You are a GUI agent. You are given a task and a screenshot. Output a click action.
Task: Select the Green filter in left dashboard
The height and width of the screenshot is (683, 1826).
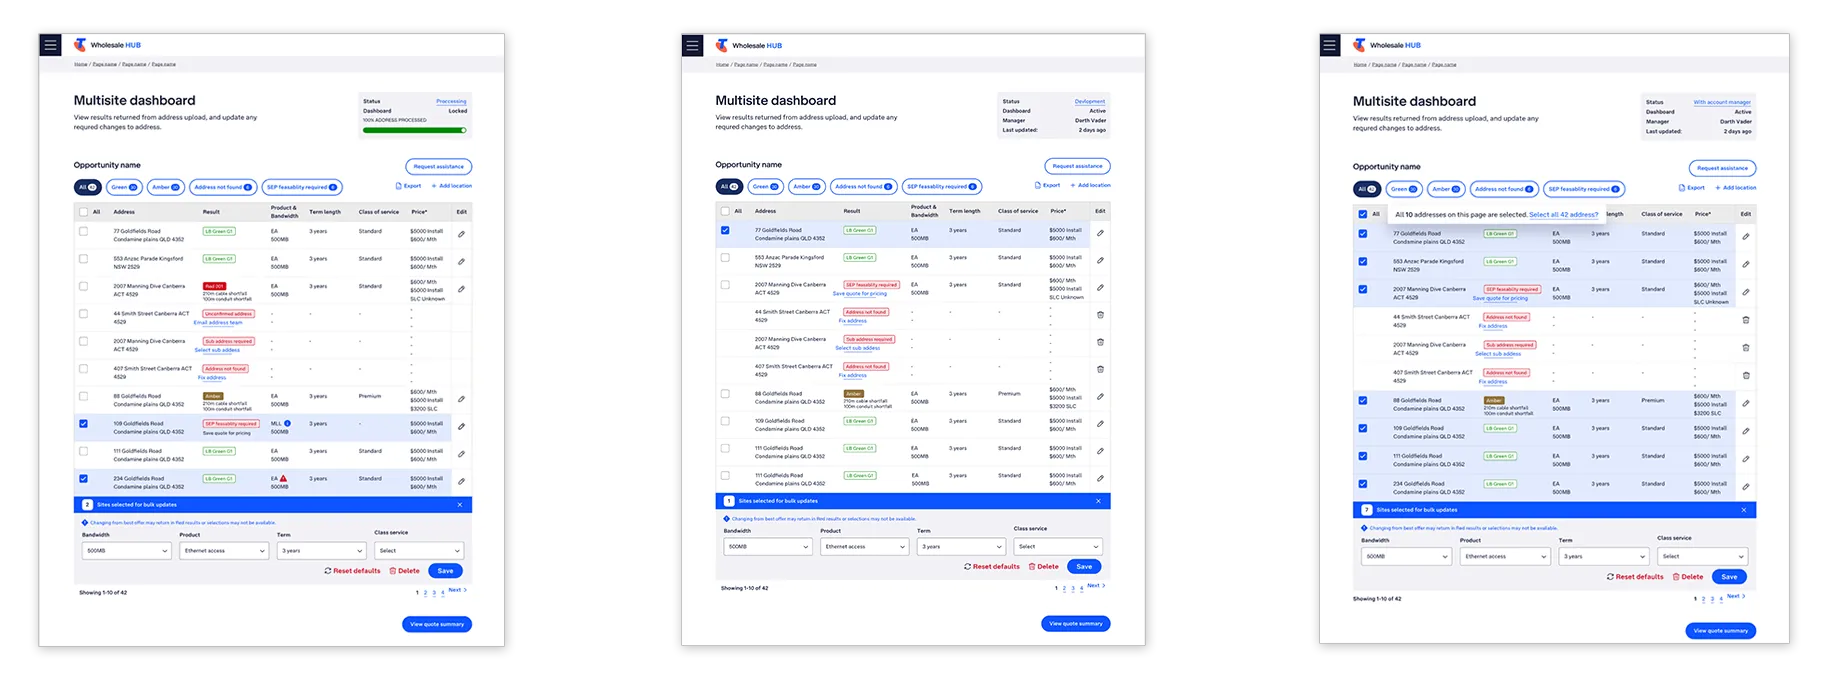coord(124,187)
